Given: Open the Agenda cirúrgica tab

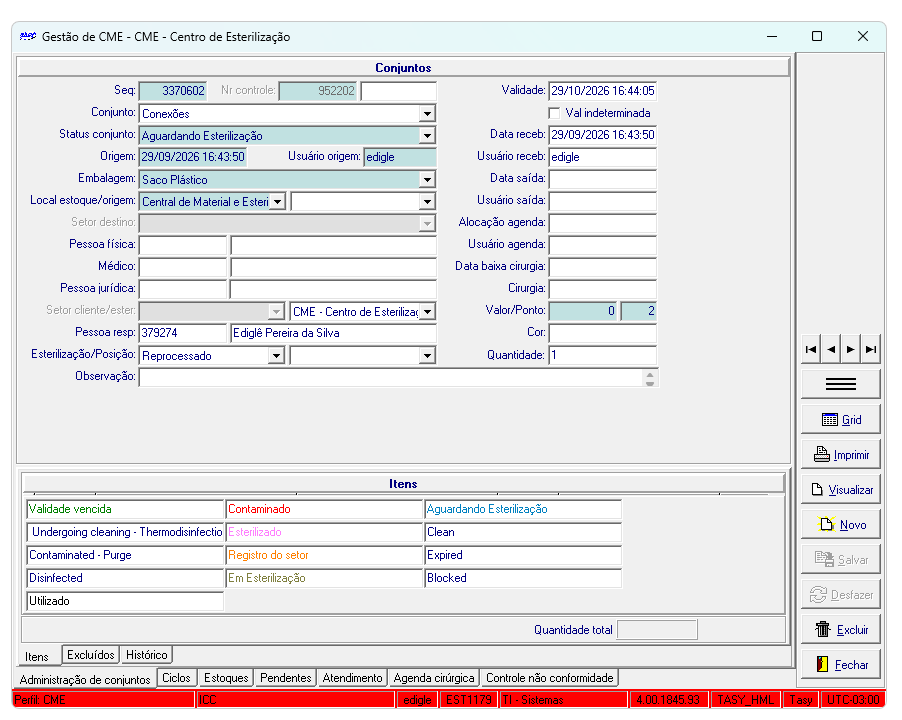Looking at the screenshot, I should click(x=434, y=677).
